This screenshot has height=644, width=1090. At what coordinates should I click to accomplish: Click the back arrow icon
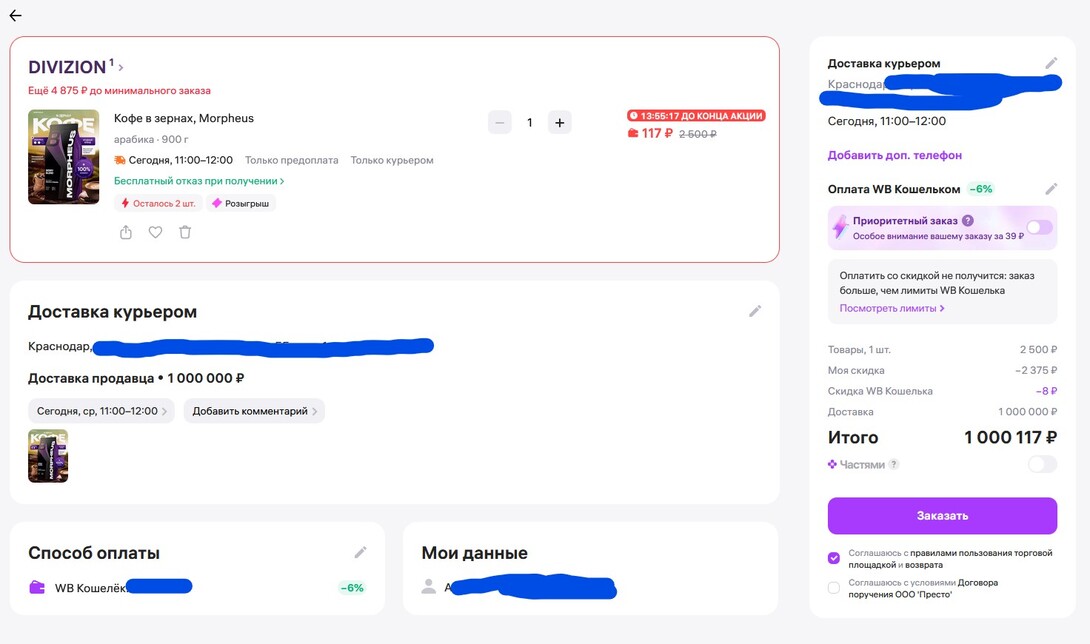pyautogui.click(x=15, y=16)
